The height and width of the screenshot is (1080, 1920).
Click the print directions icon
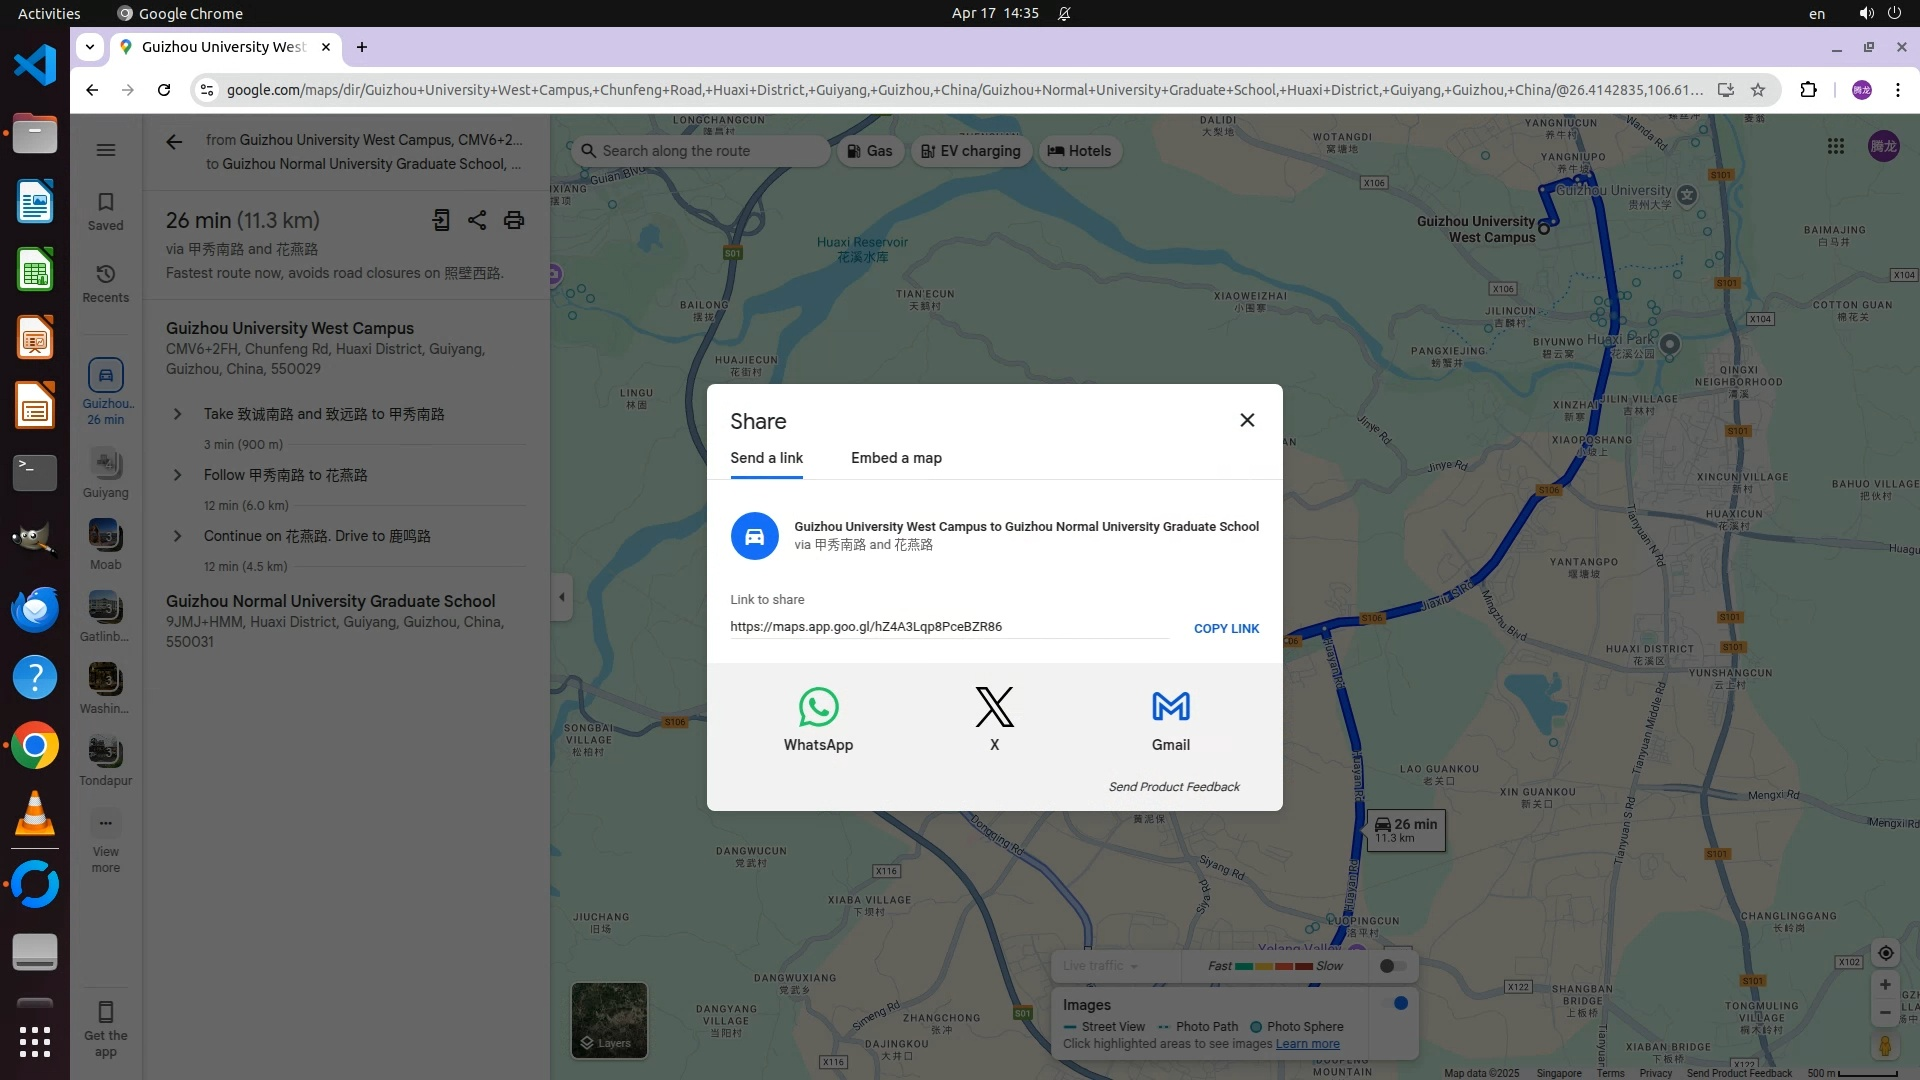coord(514,220)
